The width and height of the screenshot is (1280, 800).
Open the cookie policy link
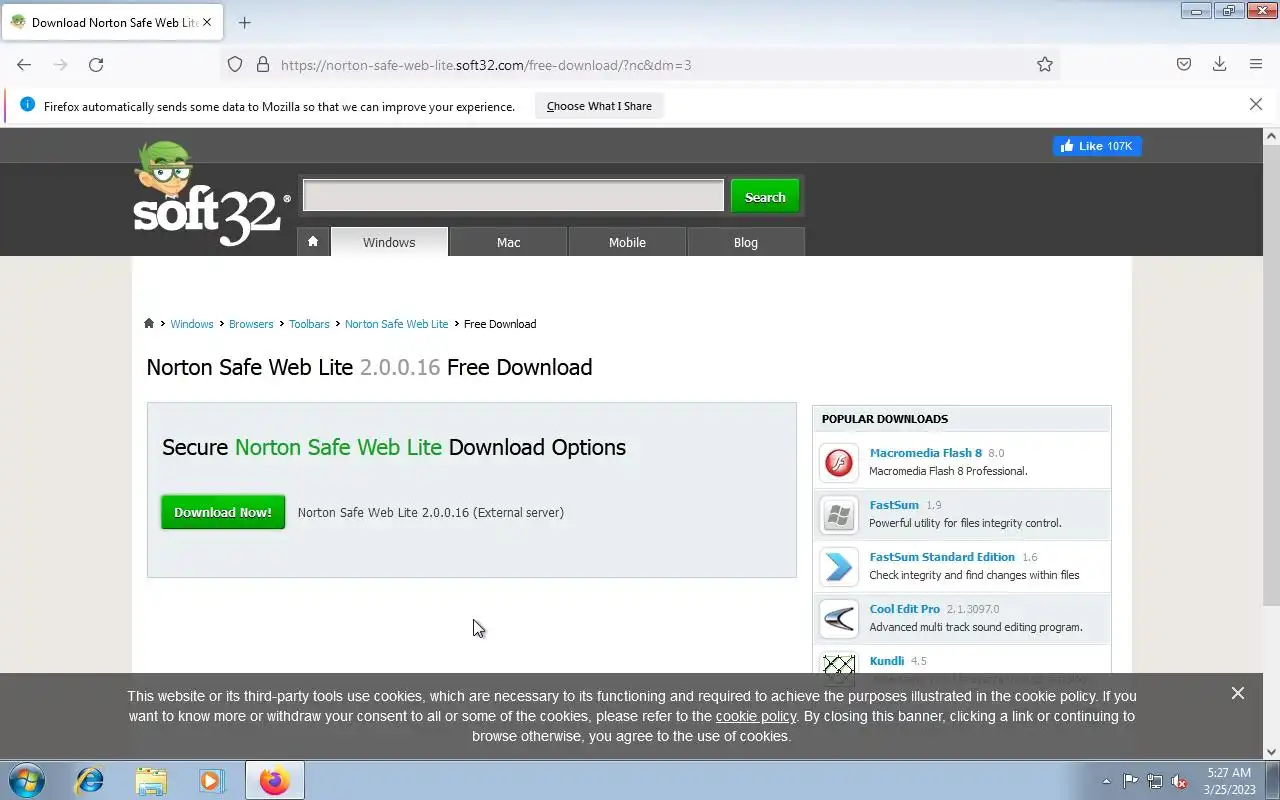pos(756,716)
